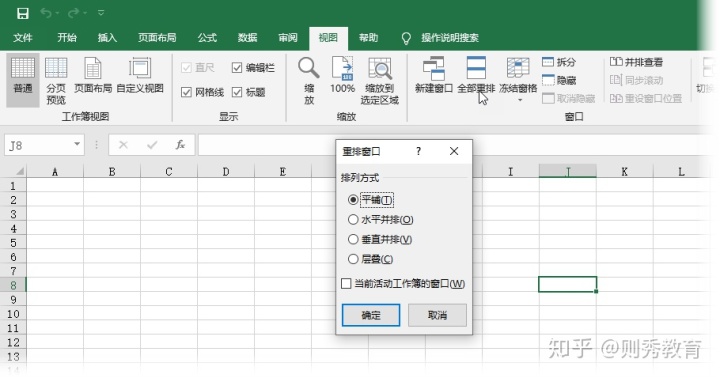Undo the last action
The image size is (720, 378).
[46, 13]
